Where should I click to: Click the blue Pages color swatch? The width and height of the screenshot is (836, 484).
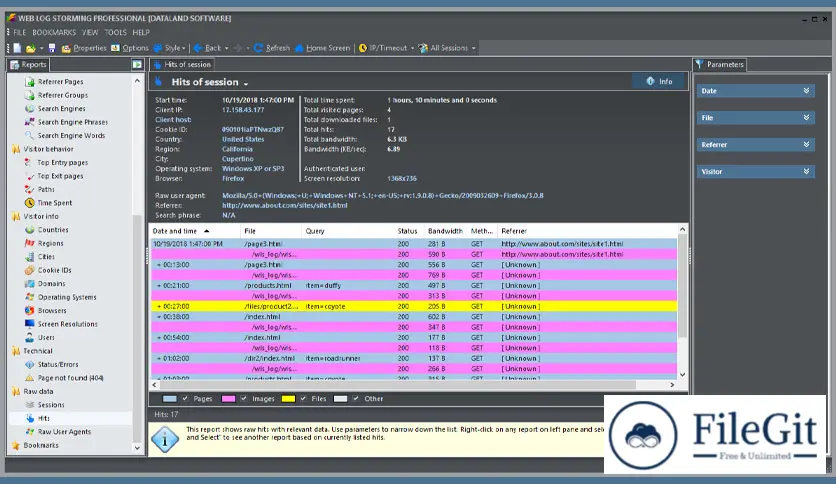coord(170,399)
